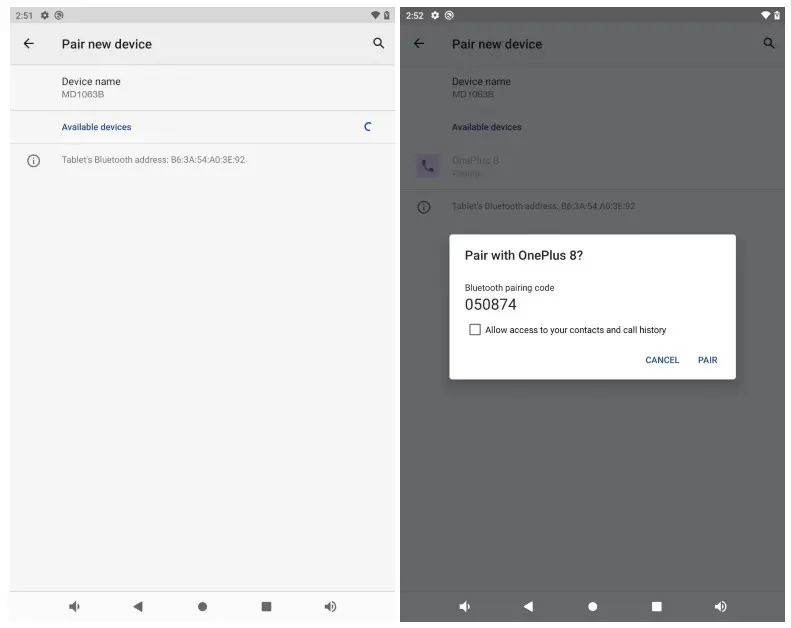Image resolution: width=791 pixels, height=628 pixels.
Task: Tap the circle home button on right nav bar
Action: pos(593,606)
